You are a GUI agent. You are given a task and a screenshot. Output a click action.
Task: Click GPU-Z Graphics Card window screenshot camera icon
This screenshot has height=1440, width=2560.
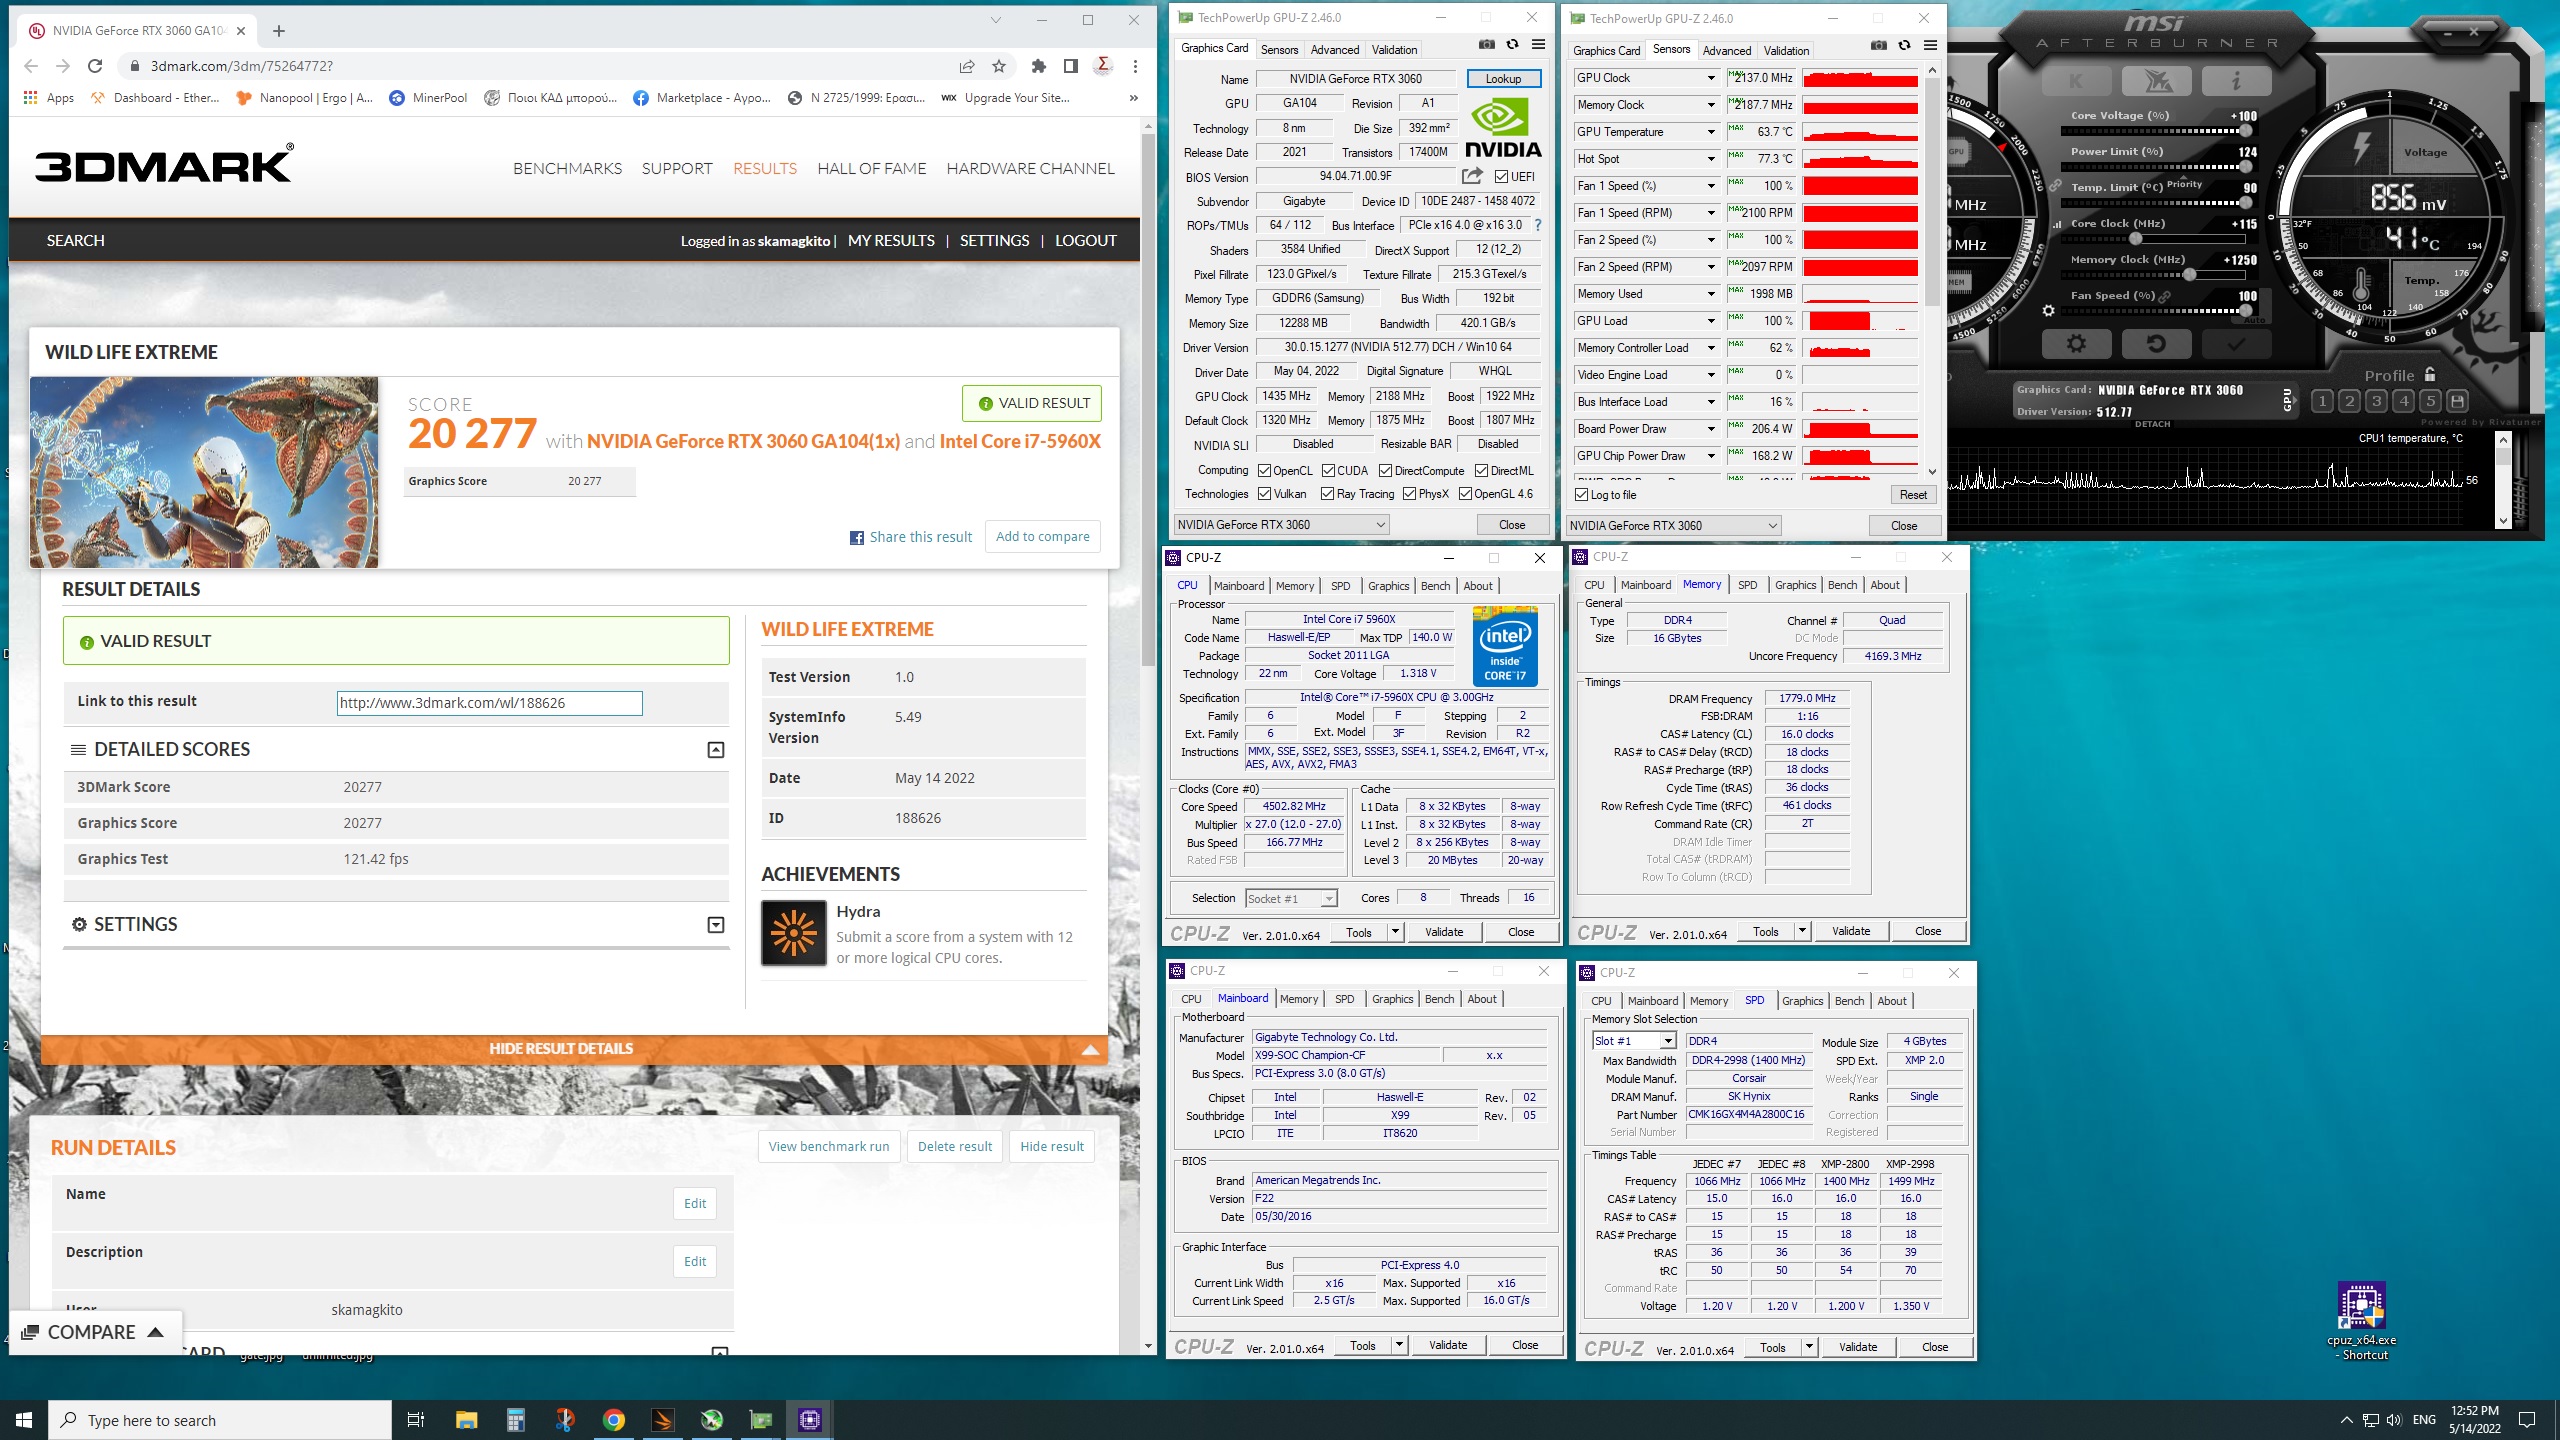coord(1487,45)
